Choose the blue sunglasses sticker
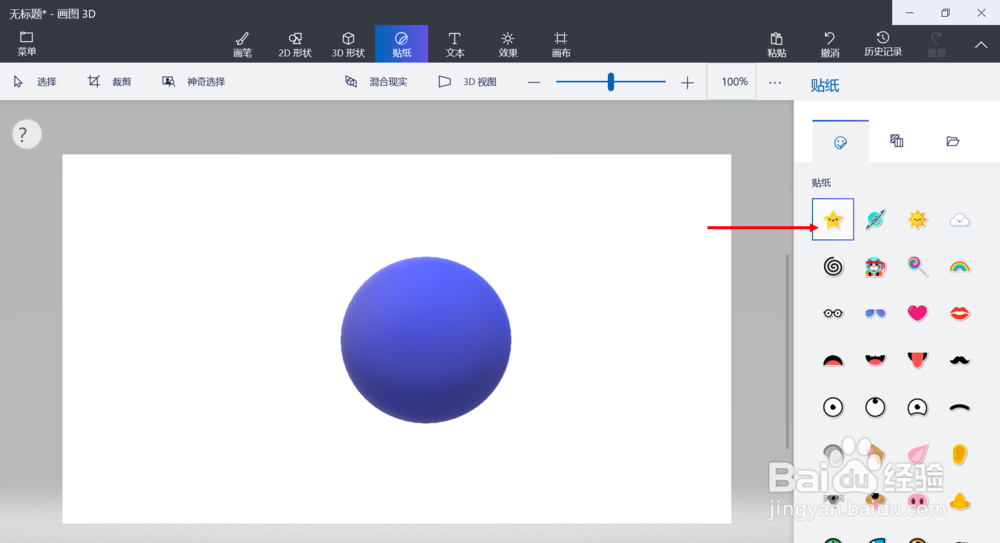 point(875,313)
